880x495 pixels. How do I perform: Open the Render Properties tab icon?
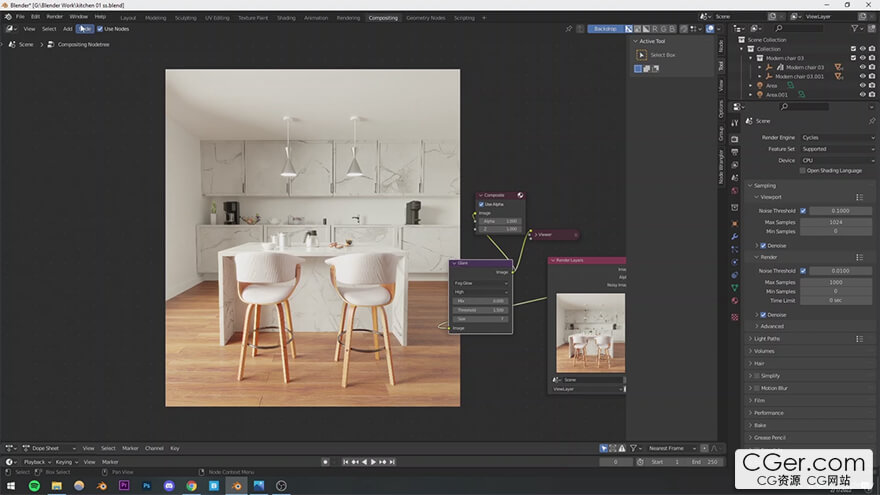735,139
